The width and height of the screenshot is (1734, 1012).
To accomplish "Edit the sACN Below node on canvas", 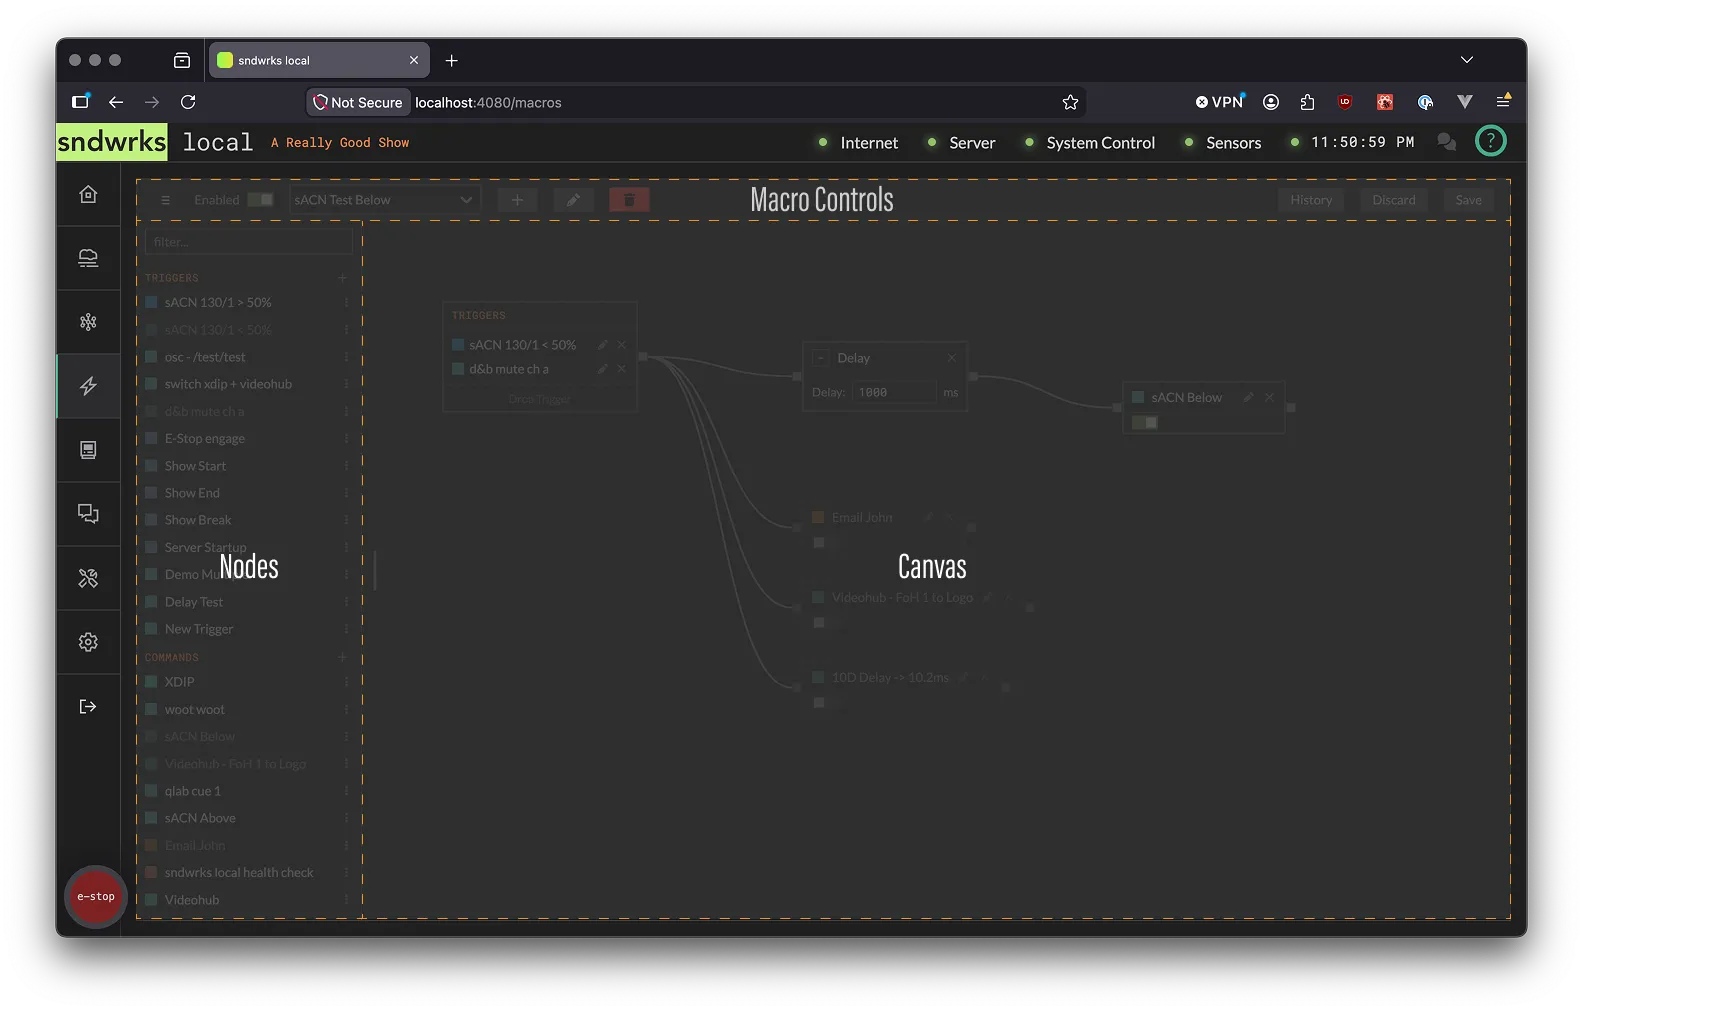I will tap(1248, 397).
